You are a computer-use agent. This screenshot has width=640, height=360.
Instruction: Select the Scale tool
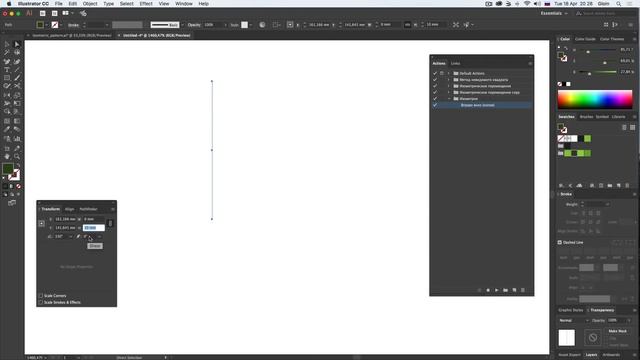tap(17, 95)
